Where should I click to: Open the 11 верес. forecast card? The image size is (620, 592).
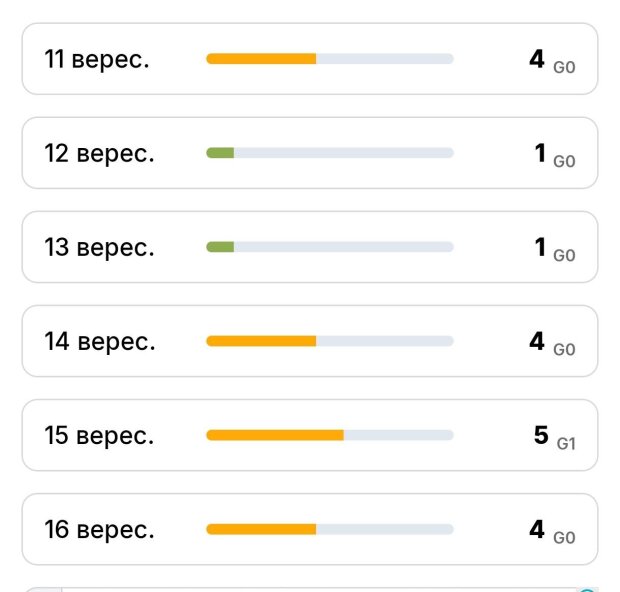tap(310, 59)
